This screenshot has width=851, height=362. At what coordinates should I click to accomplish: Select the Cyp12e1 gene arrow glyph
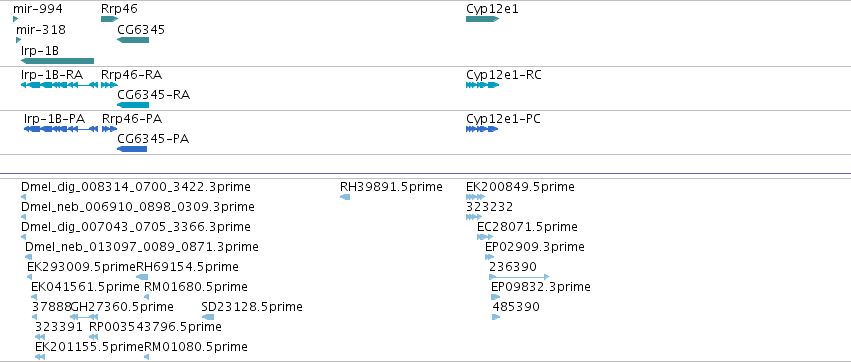(482, 19)
